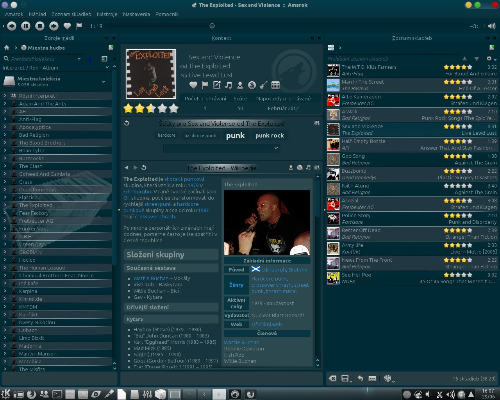Image resolution: width=500 pixels, height=400 pixels.
Task: Open tags applet settings icon
Action: click(316, 123)
